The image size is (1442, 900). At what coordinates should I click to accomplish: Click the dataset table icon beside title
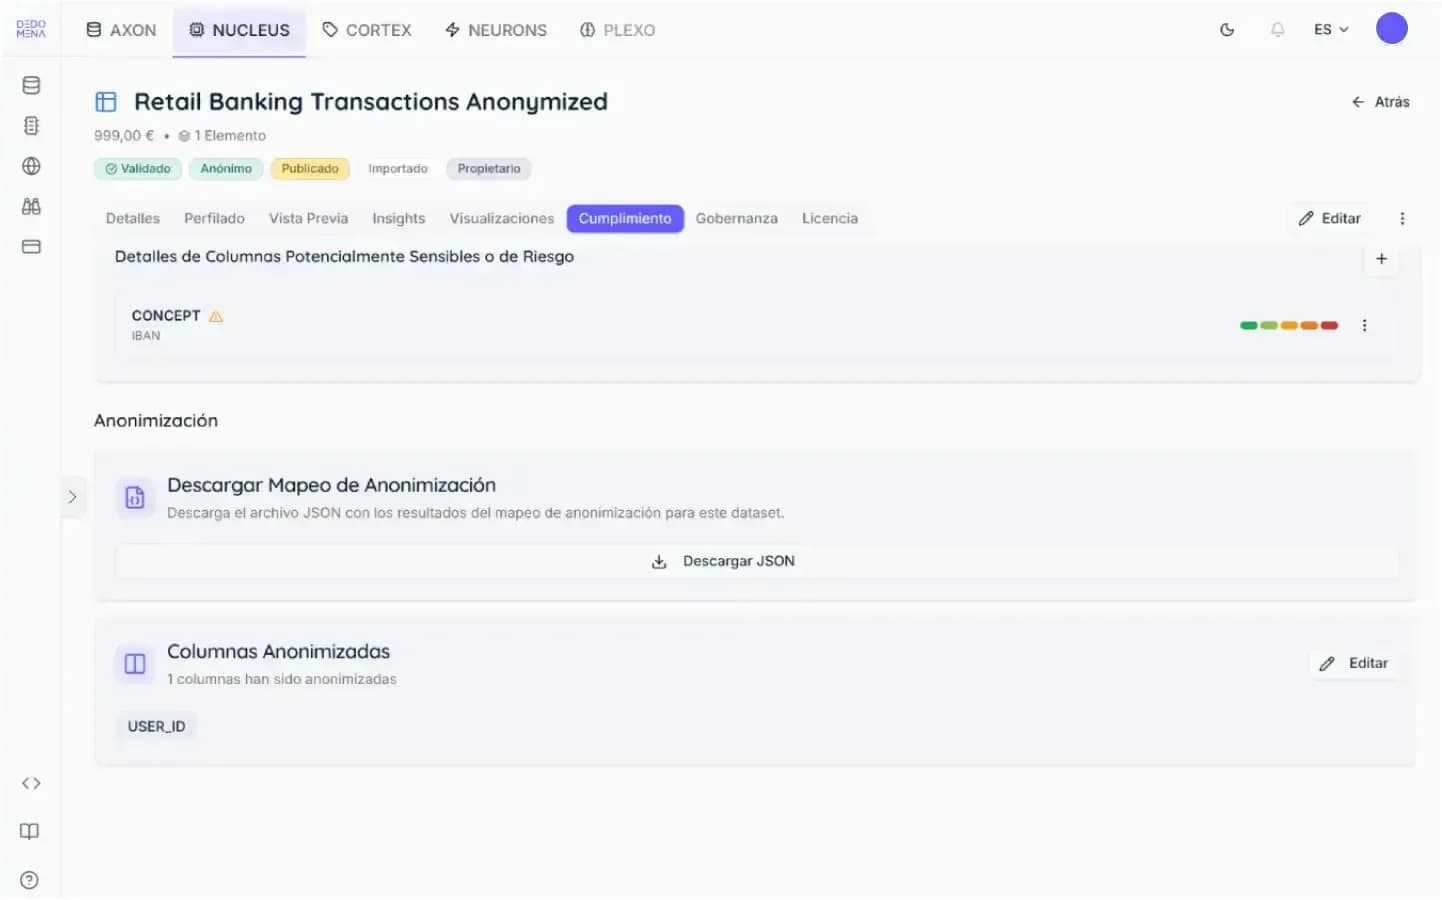click(106, 102)
